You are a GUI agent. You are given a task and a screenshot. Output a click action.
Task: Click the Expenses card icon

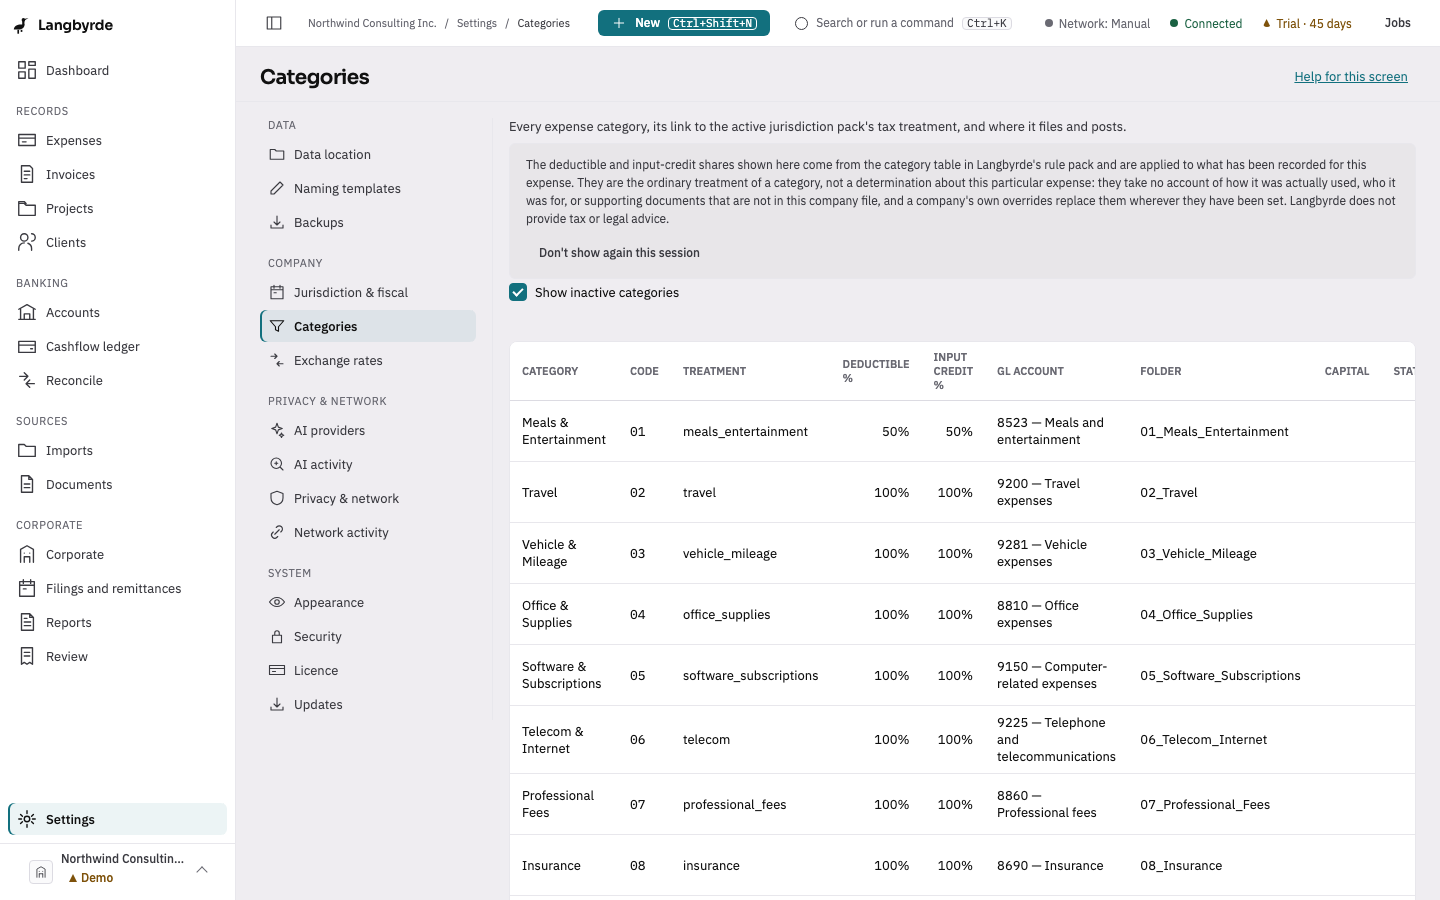pos(27,140)
